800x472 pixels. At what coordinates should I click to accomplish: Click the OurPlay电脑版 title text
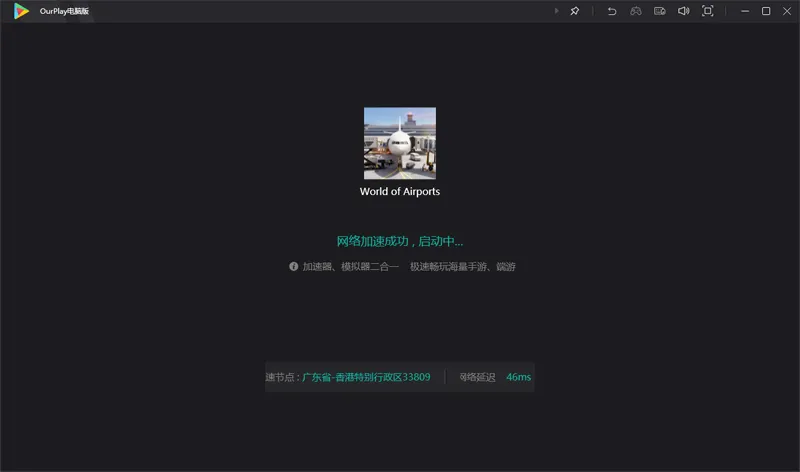64,11
